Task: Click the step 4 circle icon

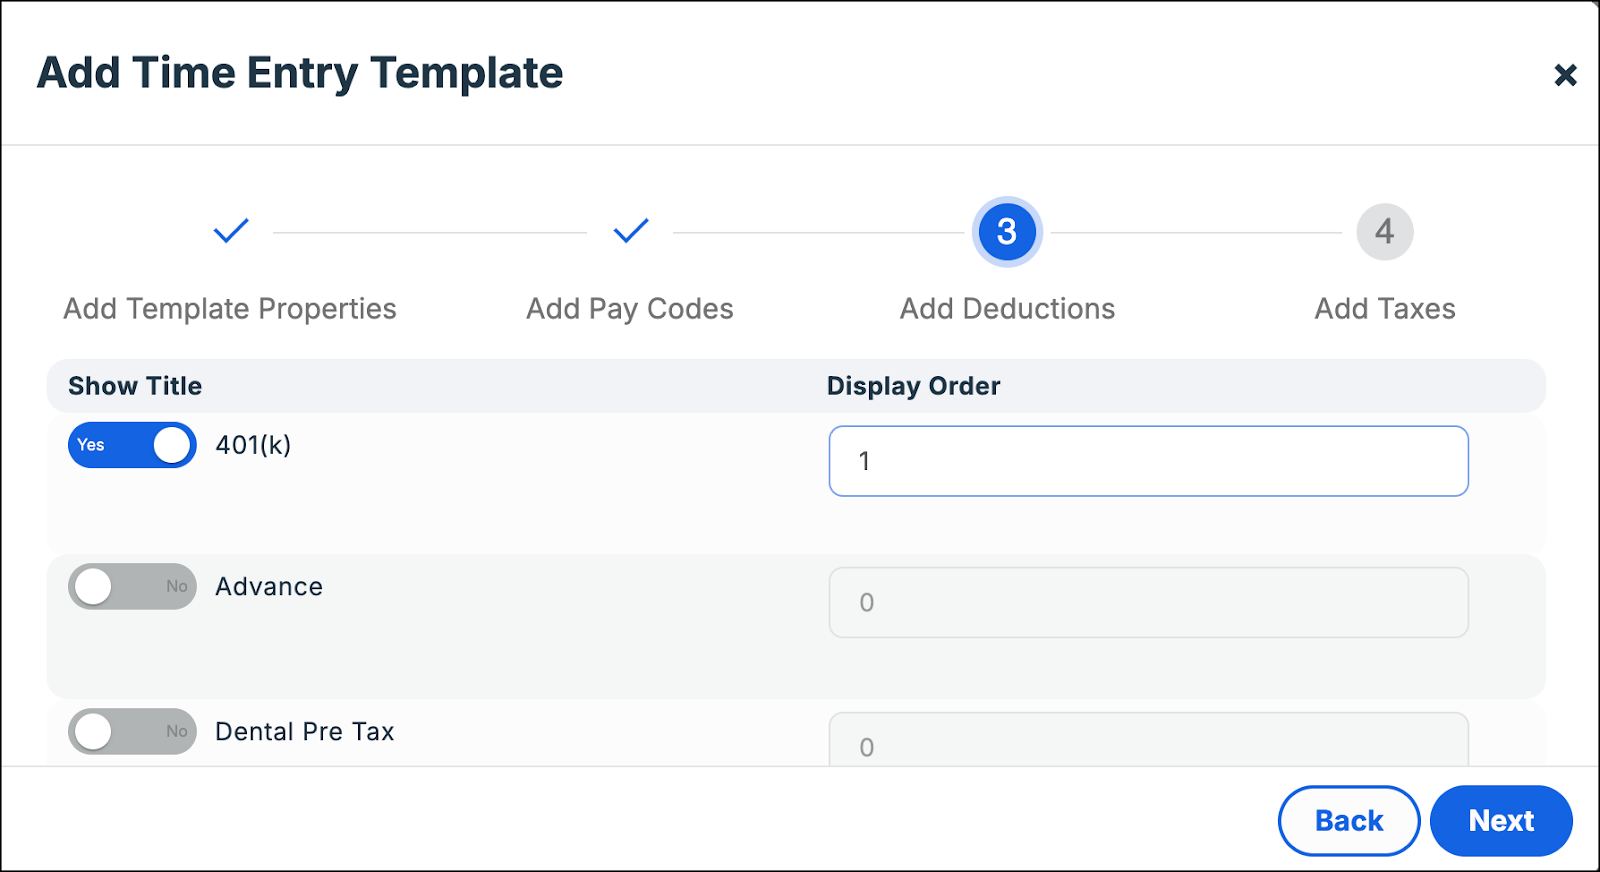Action: pyautogui.click(x=1384, y=232)
